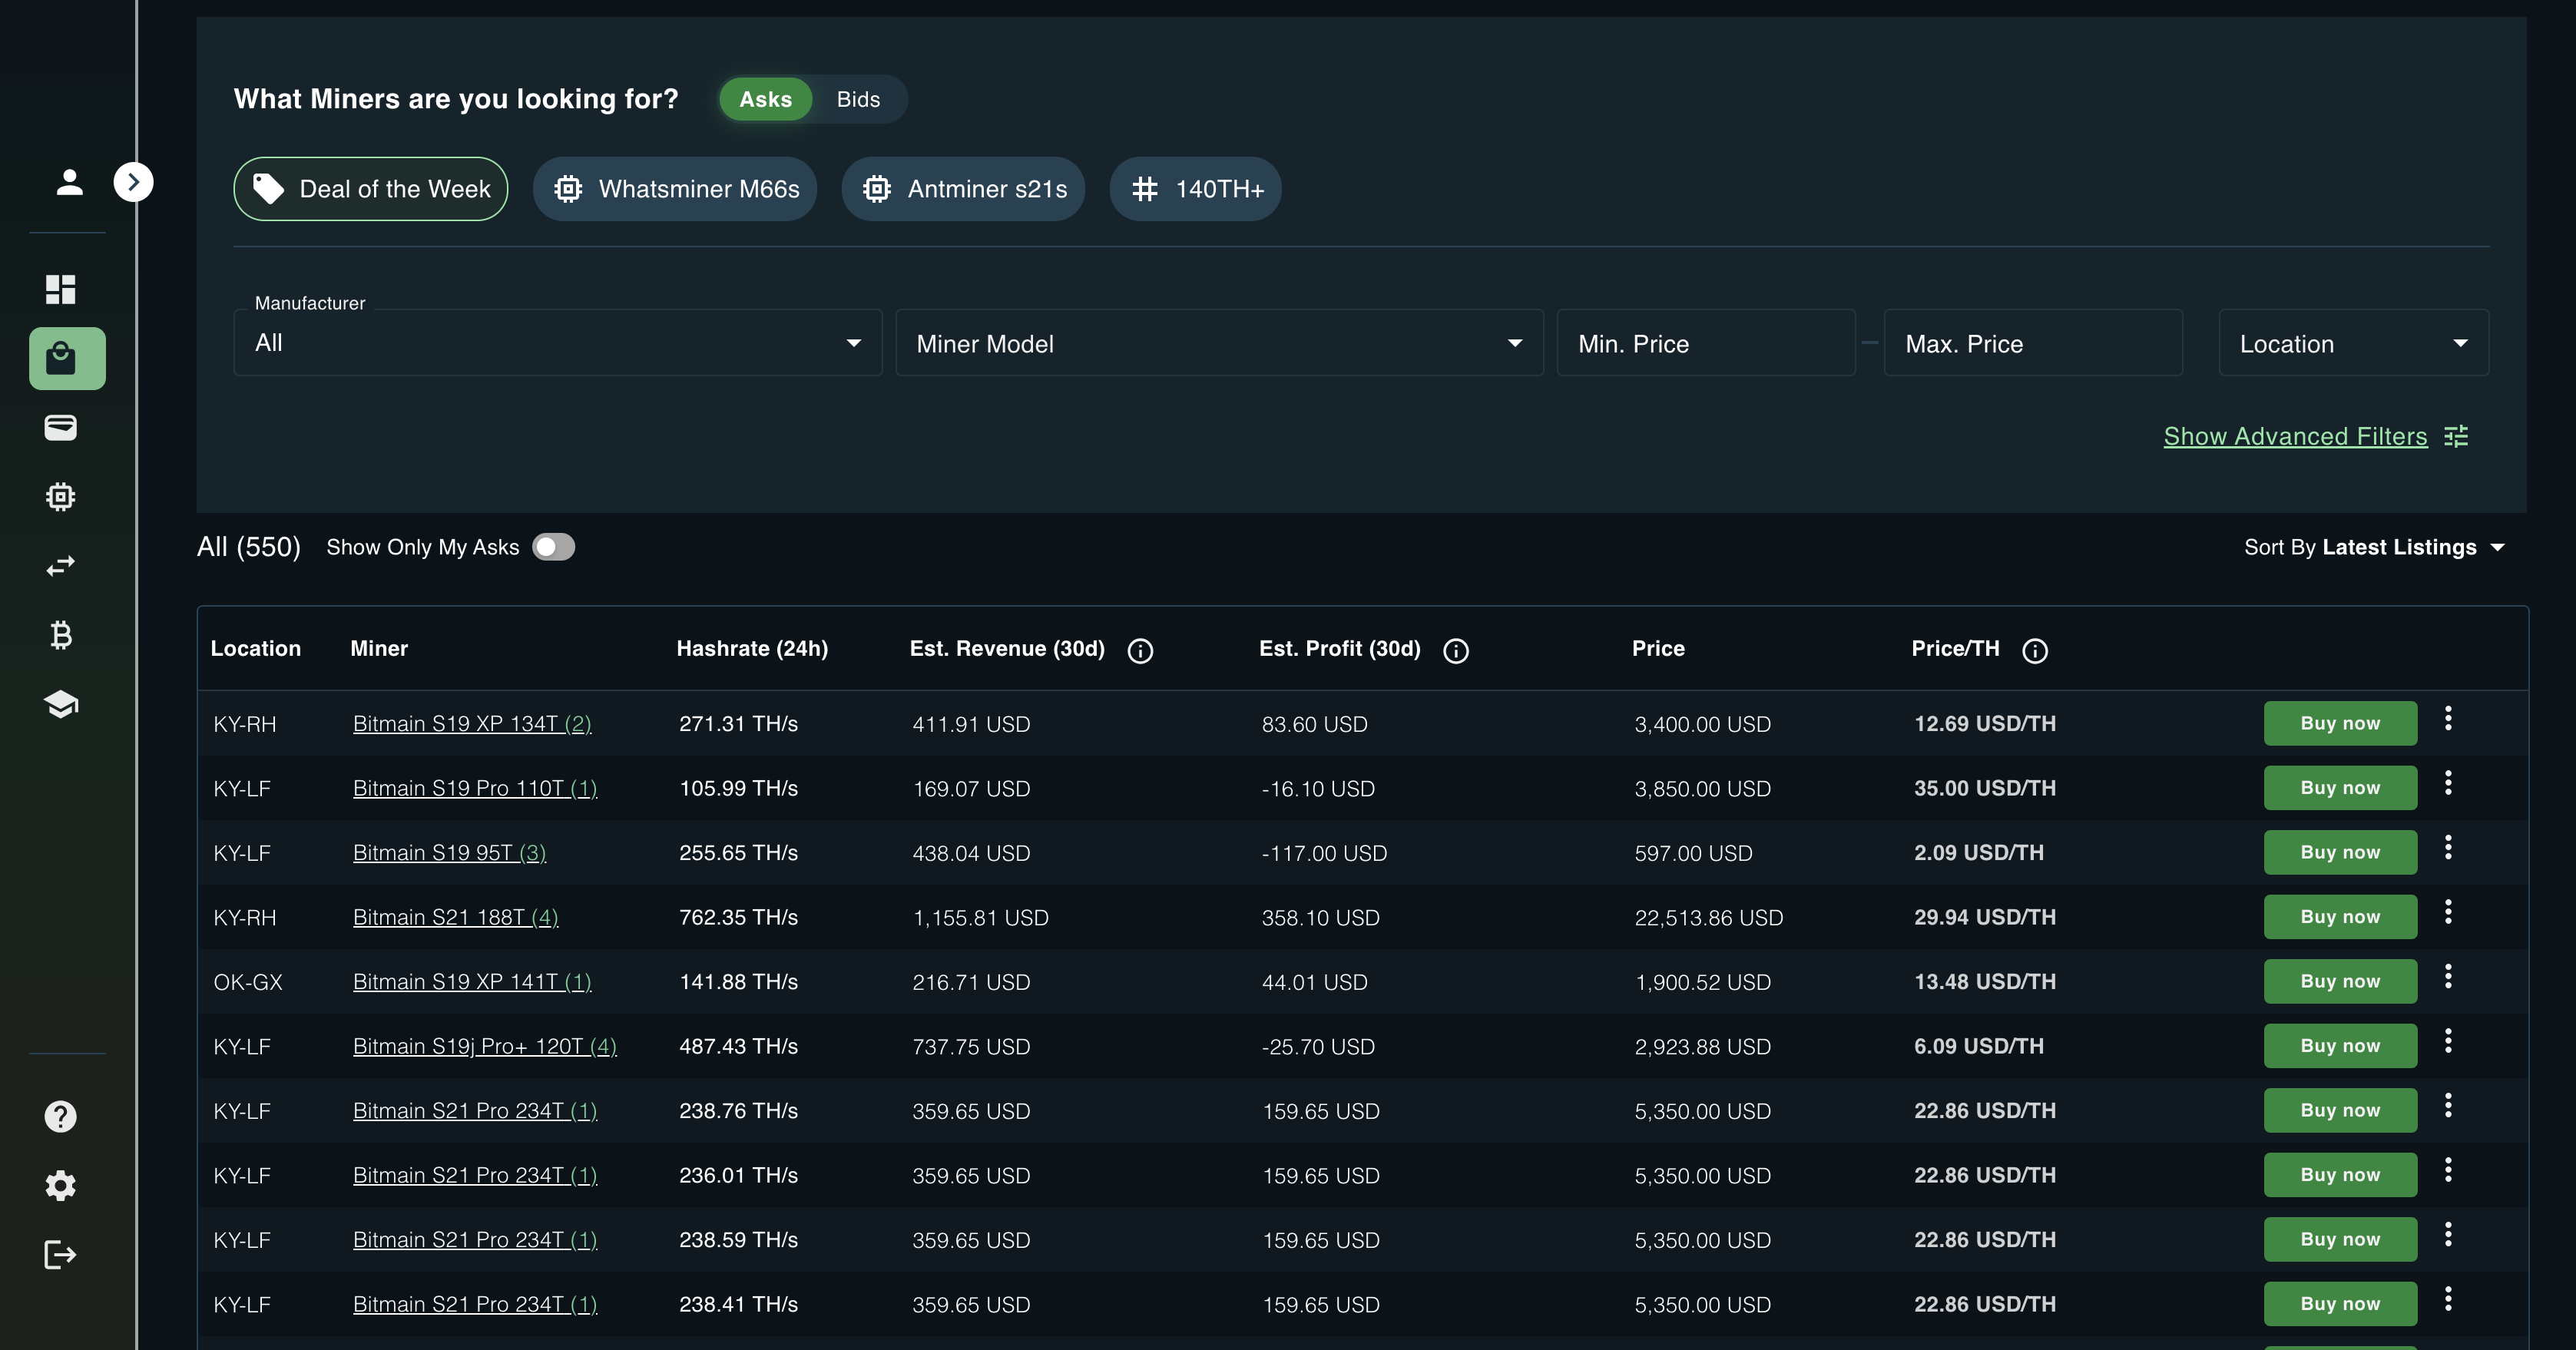This screenshot has height=1350, width=2576.
Task: Click the wallet card sidebar icon
Action: point(61,428)
